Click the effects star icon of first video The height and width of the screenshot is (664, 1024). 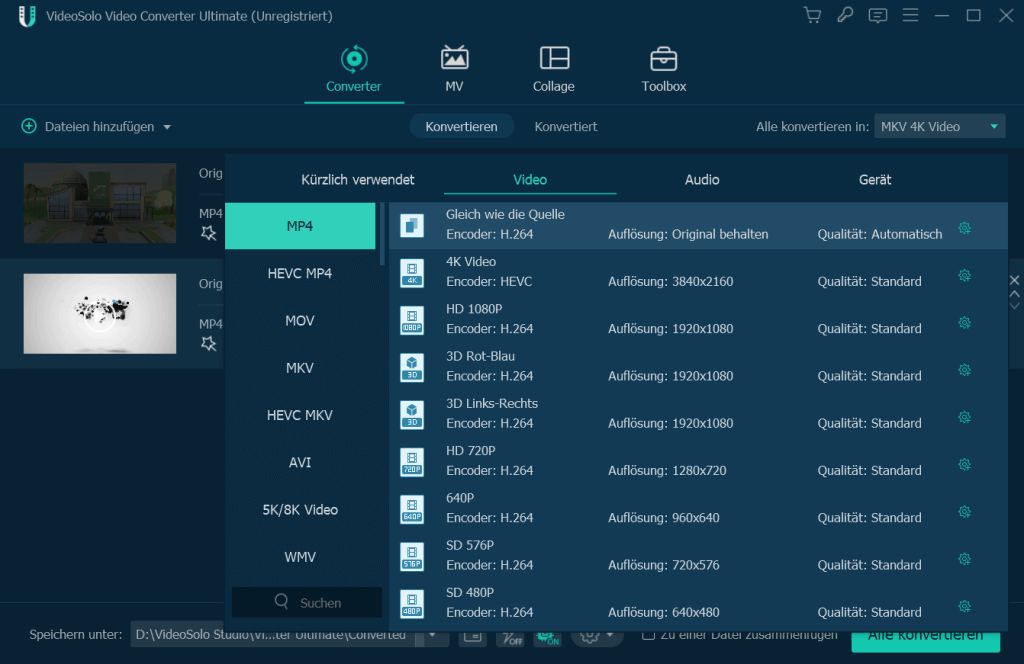click(208, 232)
